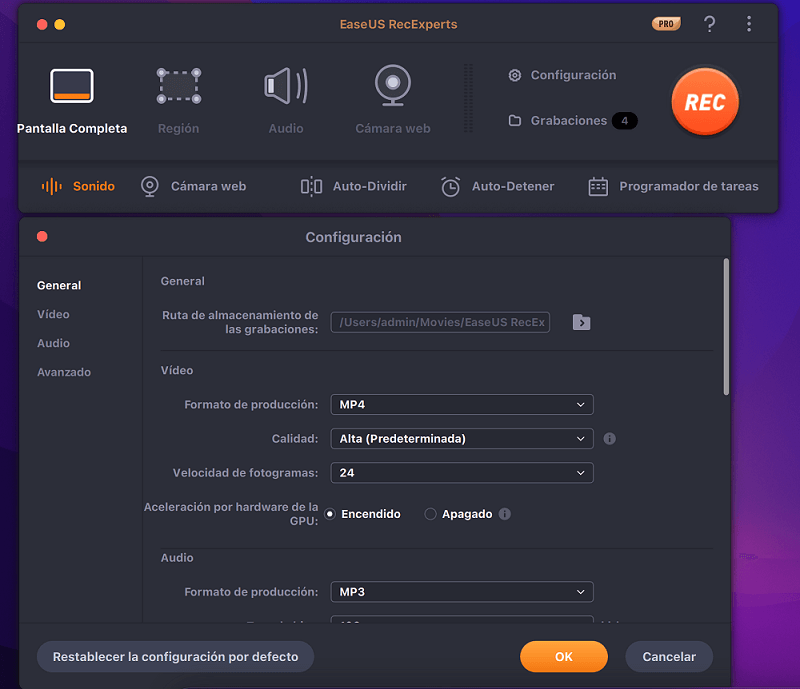Close the Configuración dialog red button
This screenshot has width=800, height=689.
tap(42, 236)
